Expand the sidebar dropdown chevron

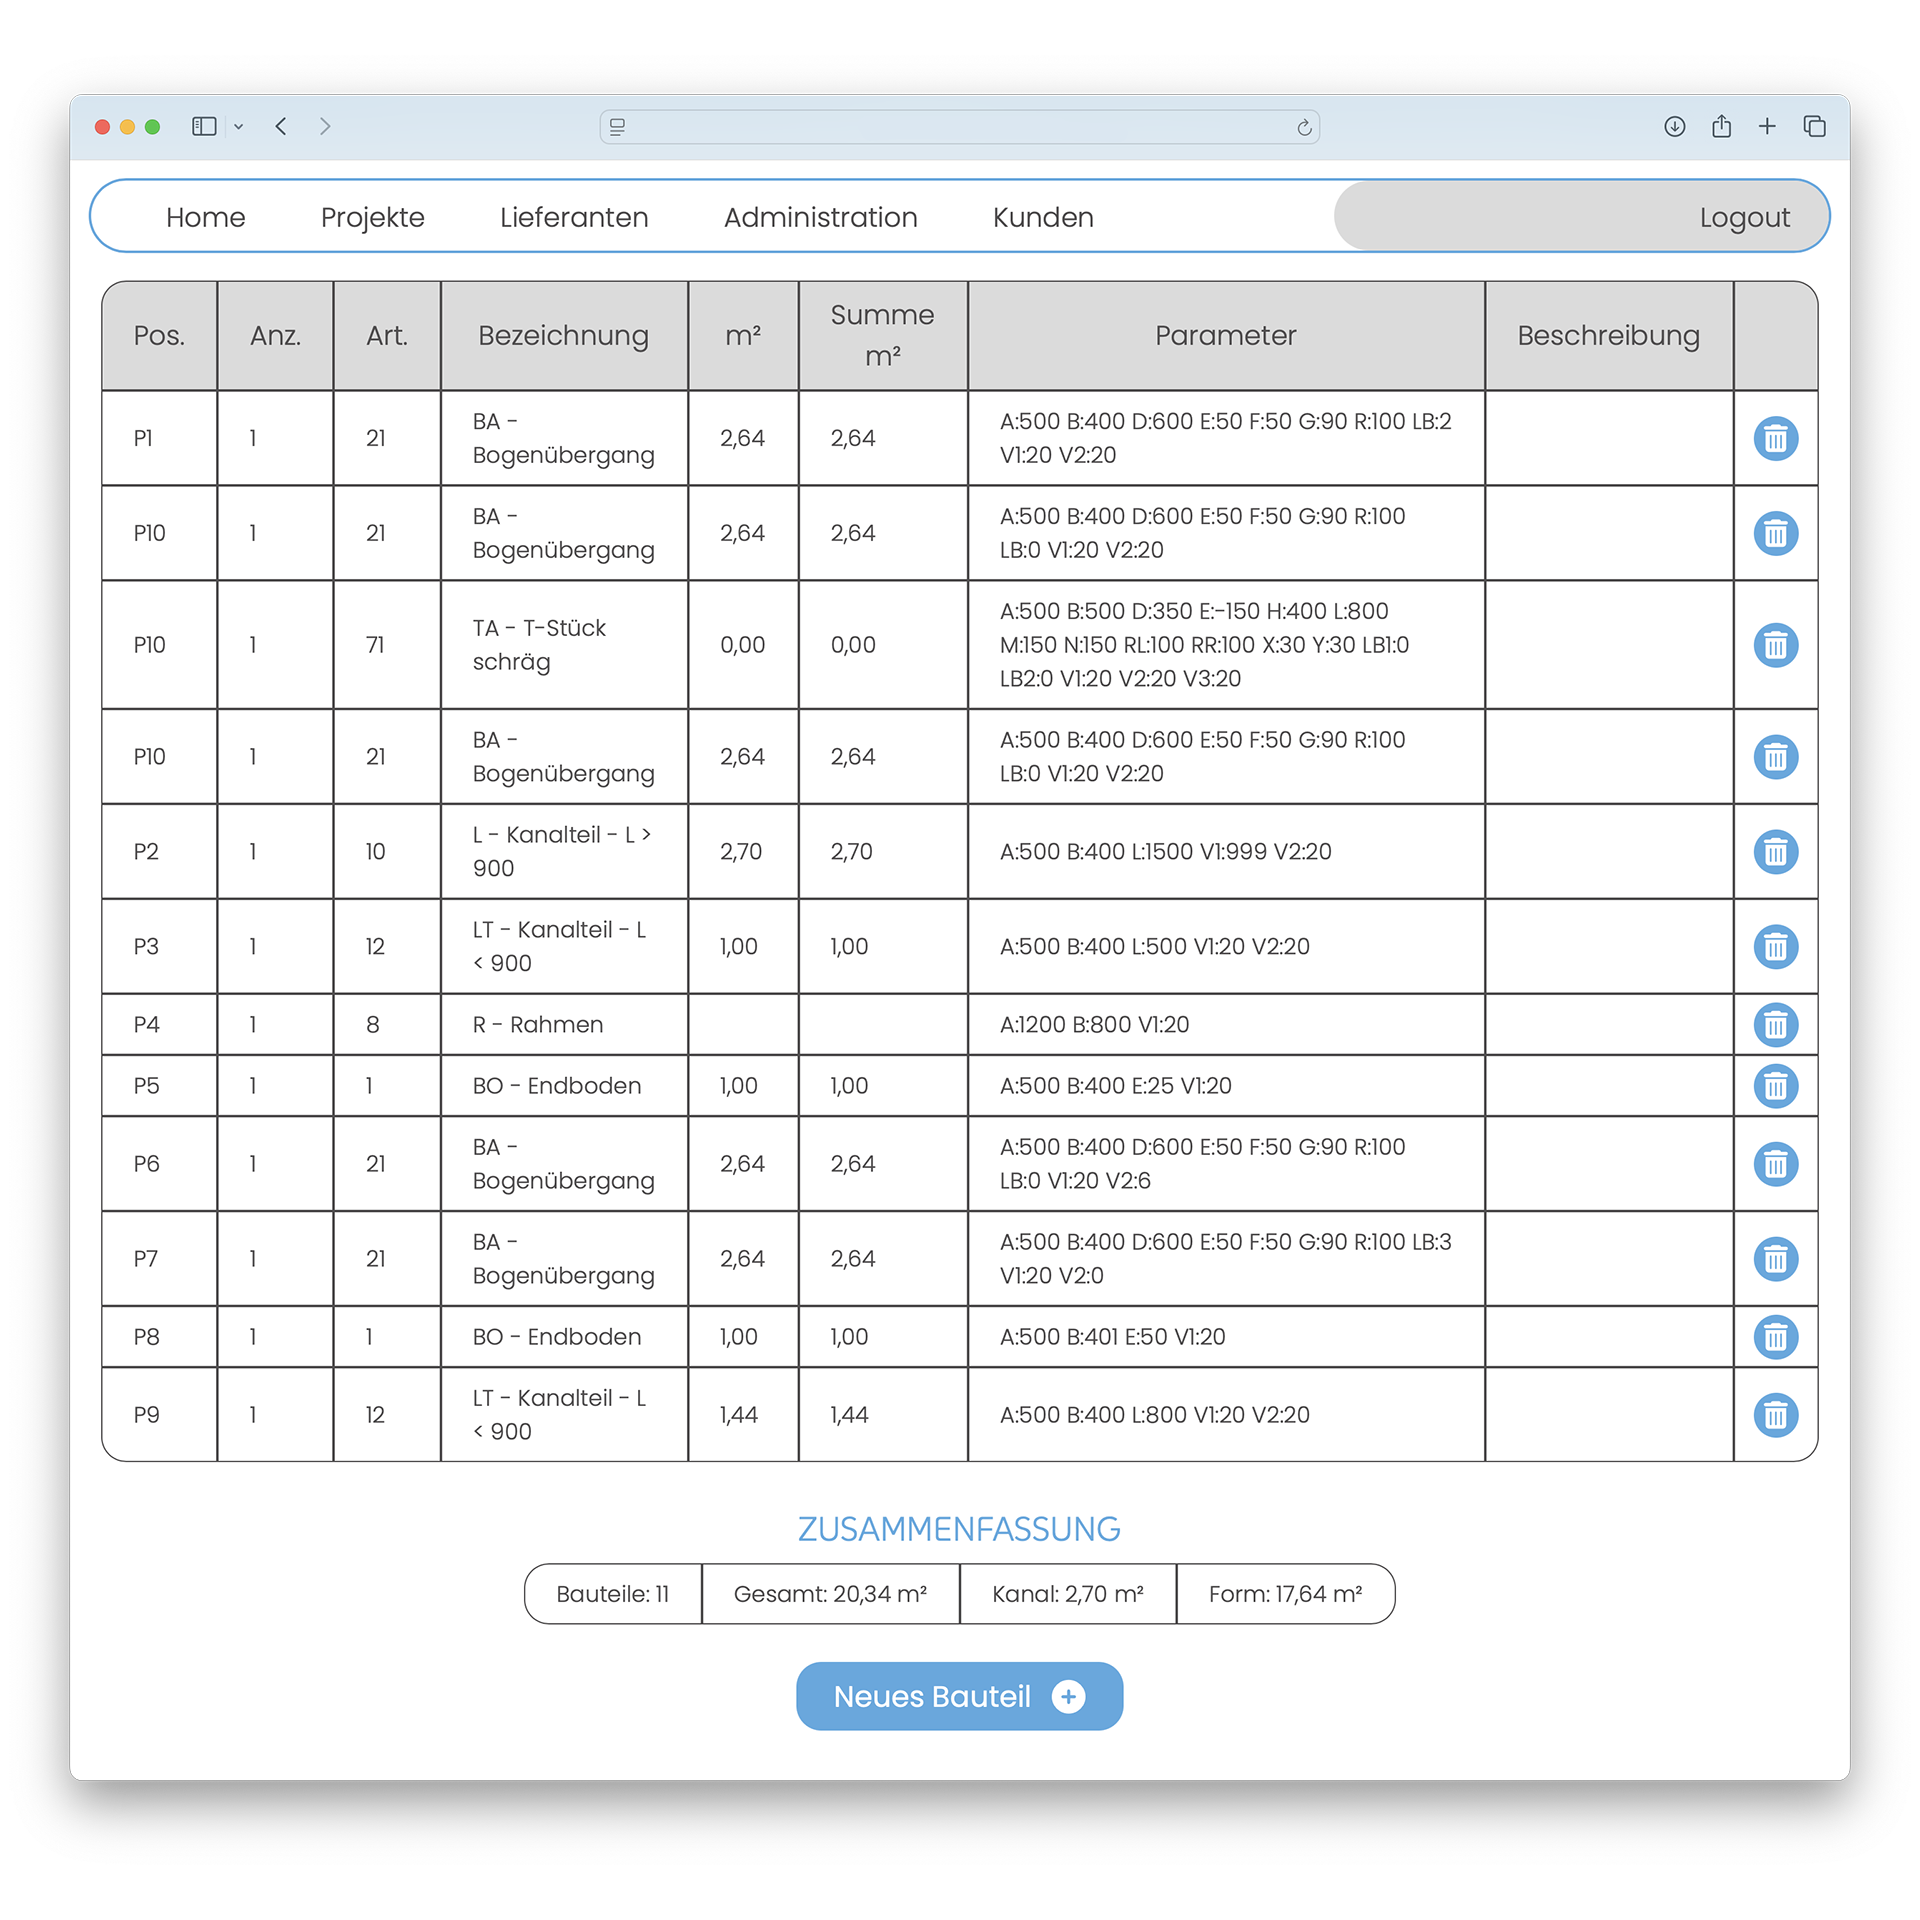point(239,127)
